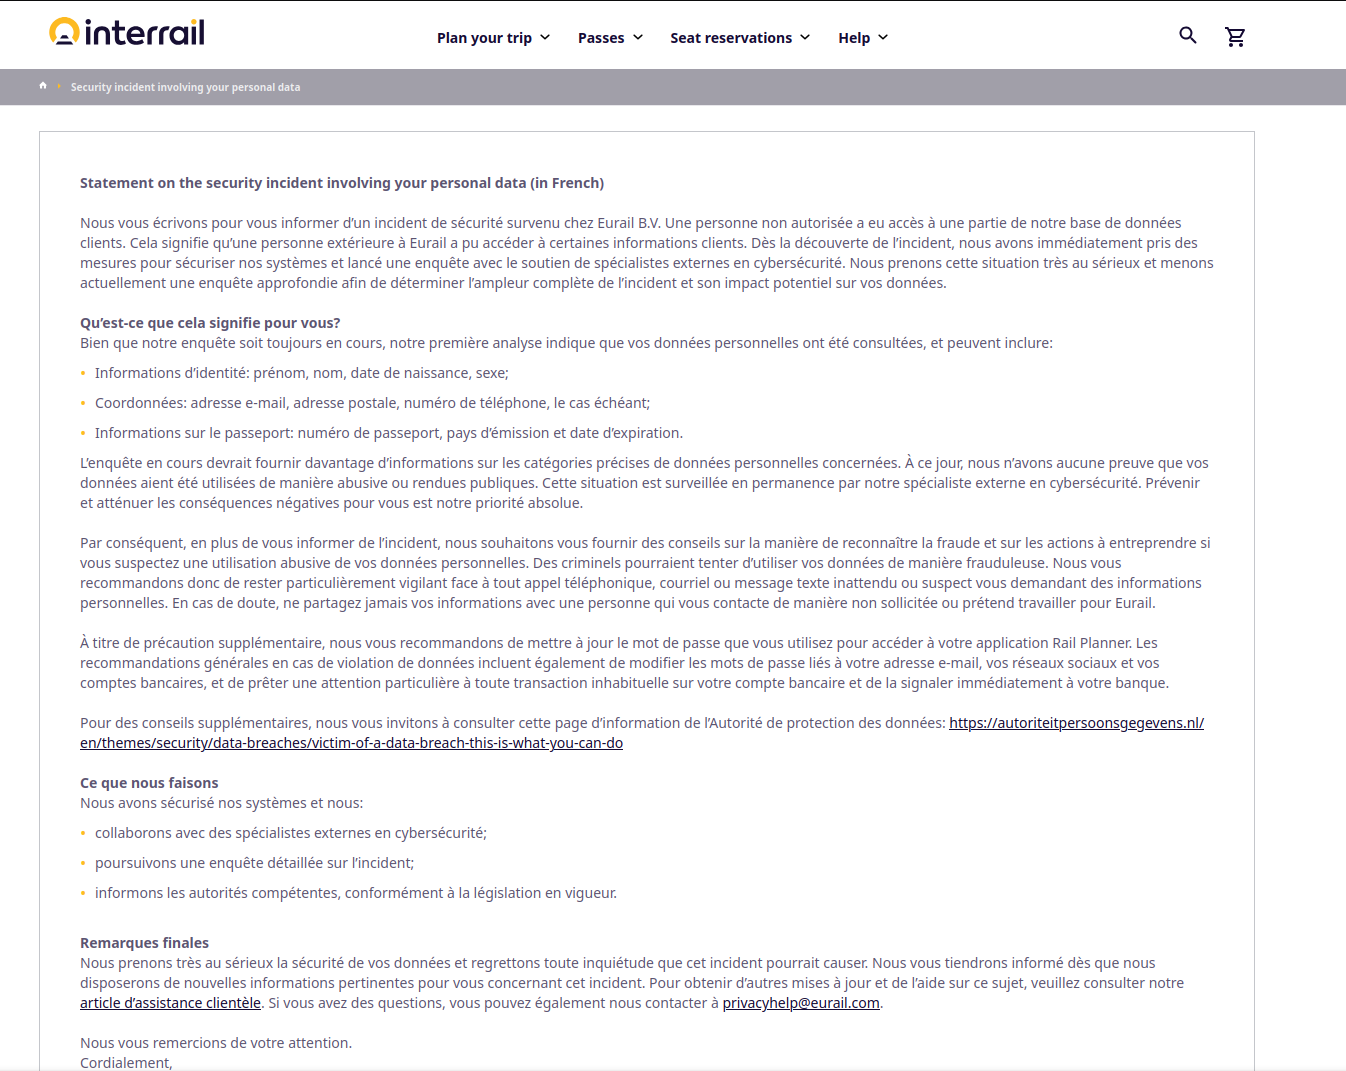Click the Interrail logo
The height and width of the screenshot is (1071, 1346).
pyautogui.click(x=127, y=33)
